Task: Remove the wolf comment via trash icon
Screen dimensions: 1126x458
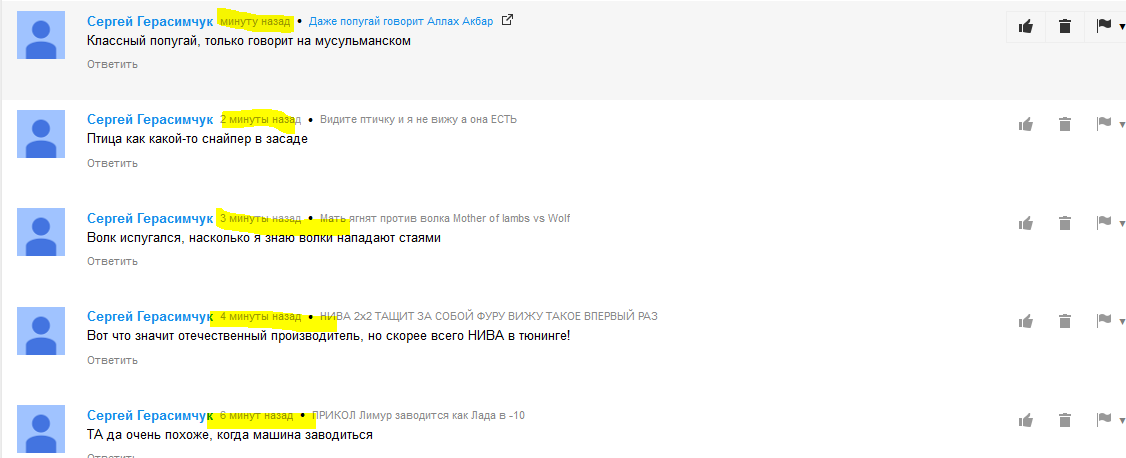Action: 1064,223
